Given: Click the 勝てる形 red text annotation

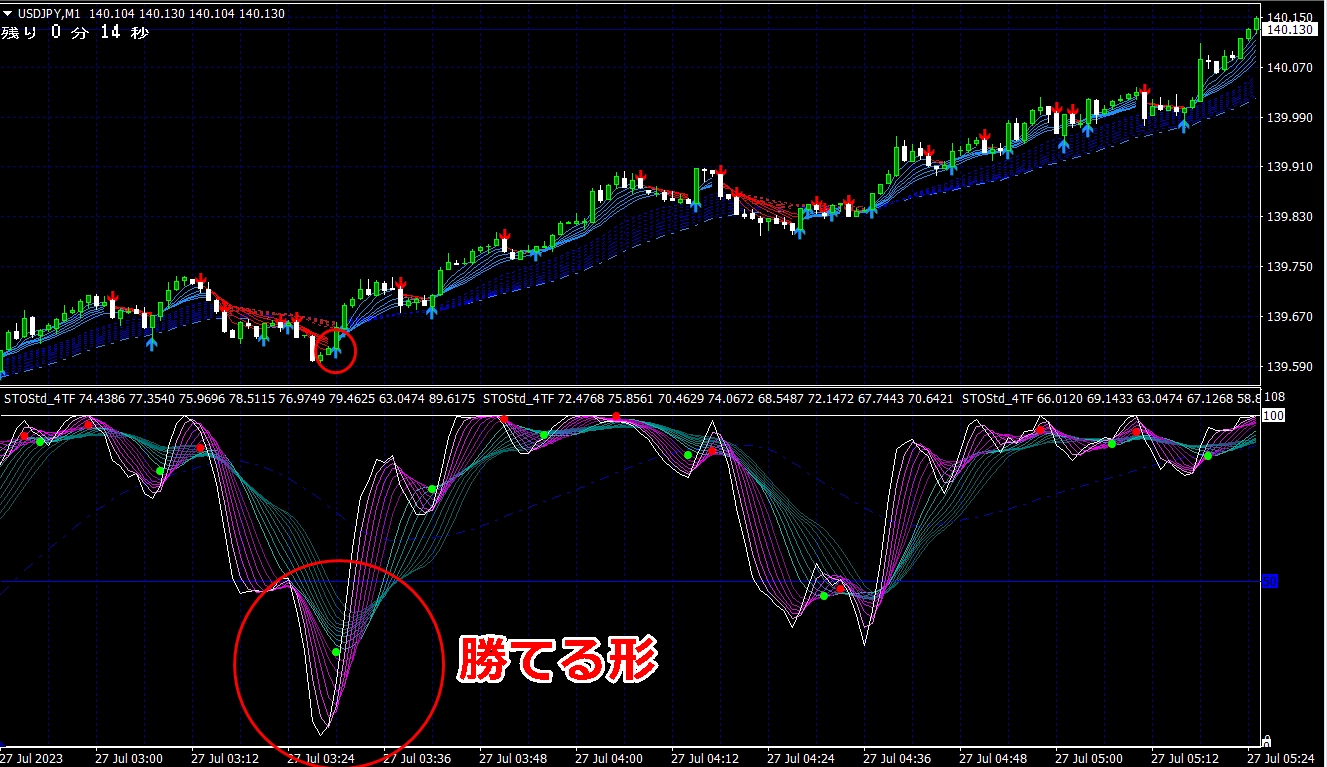Looking at the screenshot, I should point(557,660).
